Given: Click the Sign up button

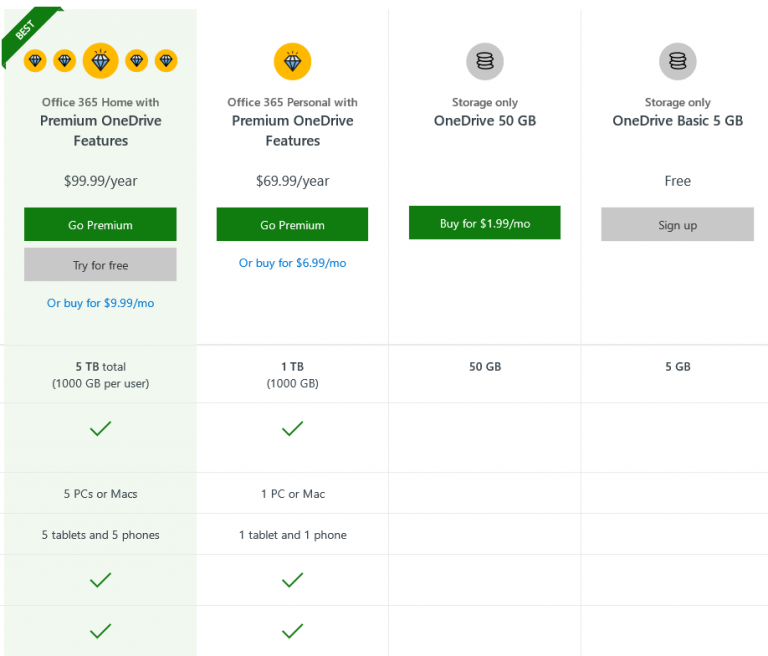Looking at the screenshot, I should click(677, 224).
